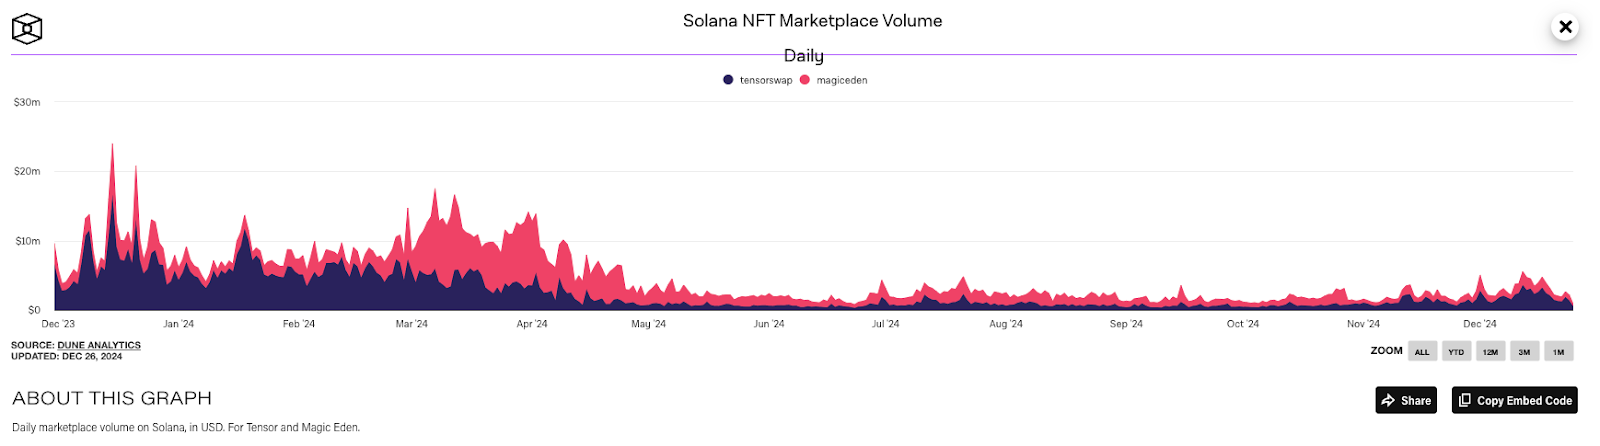
Task: Click the Apr '24 x-axis label
Action: (x=532, y=324)
